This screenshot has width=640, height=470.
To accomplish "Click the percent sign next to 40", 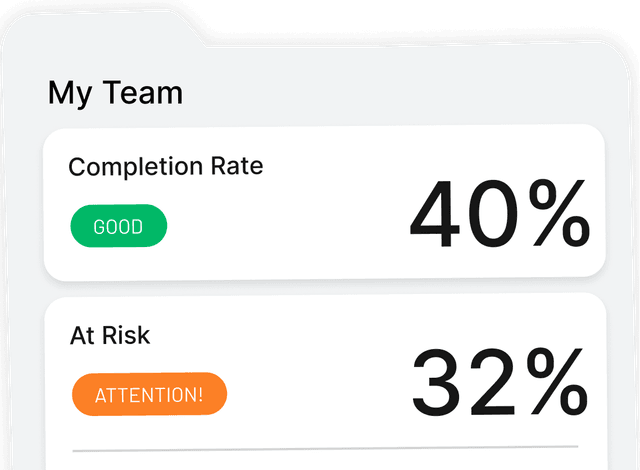I will tap(558, 216).
